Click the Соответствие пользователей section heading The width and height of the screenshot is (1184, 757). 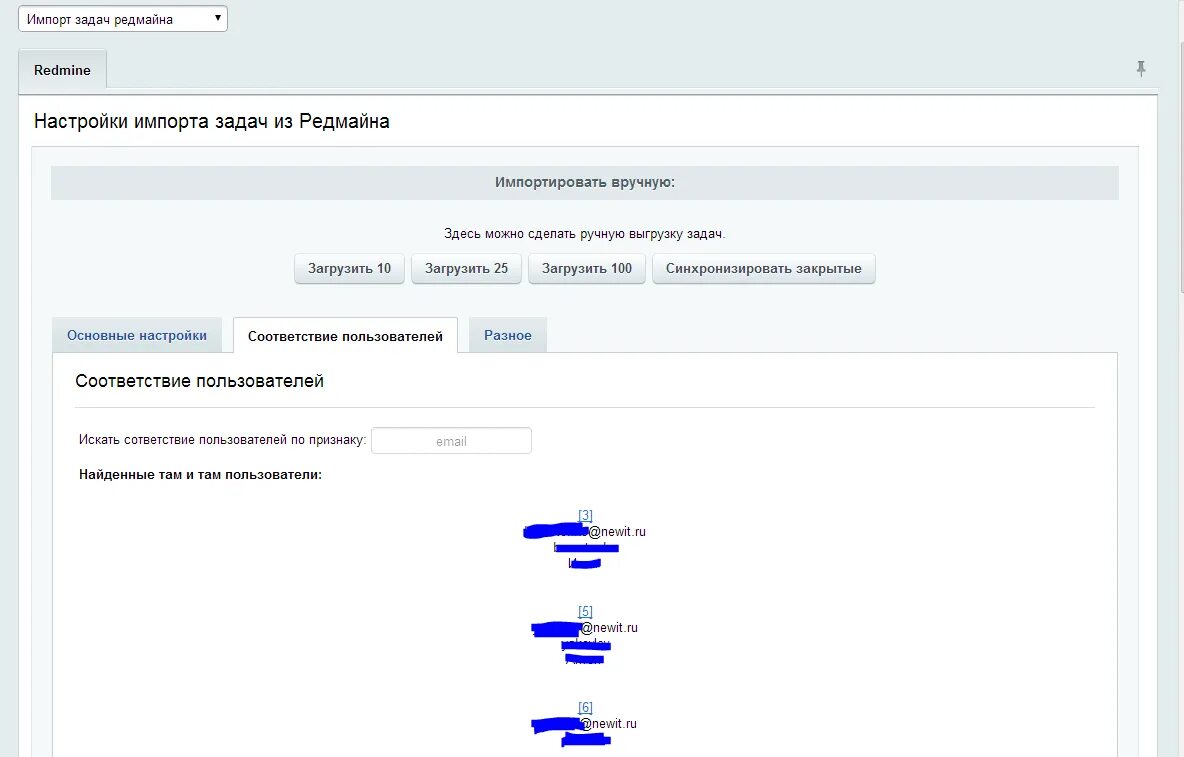coord(199,381)
